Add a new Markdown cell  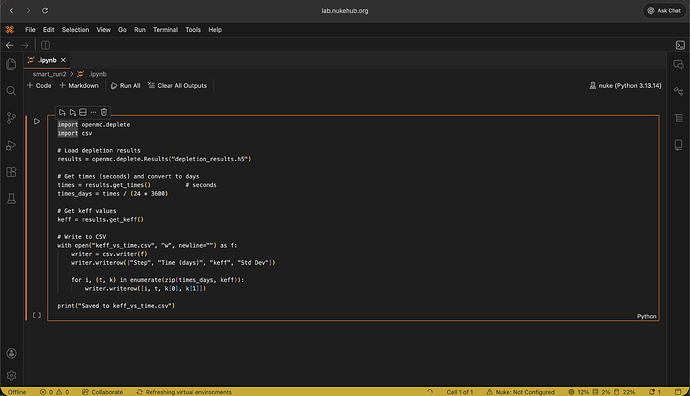click(x=79, y=85)
